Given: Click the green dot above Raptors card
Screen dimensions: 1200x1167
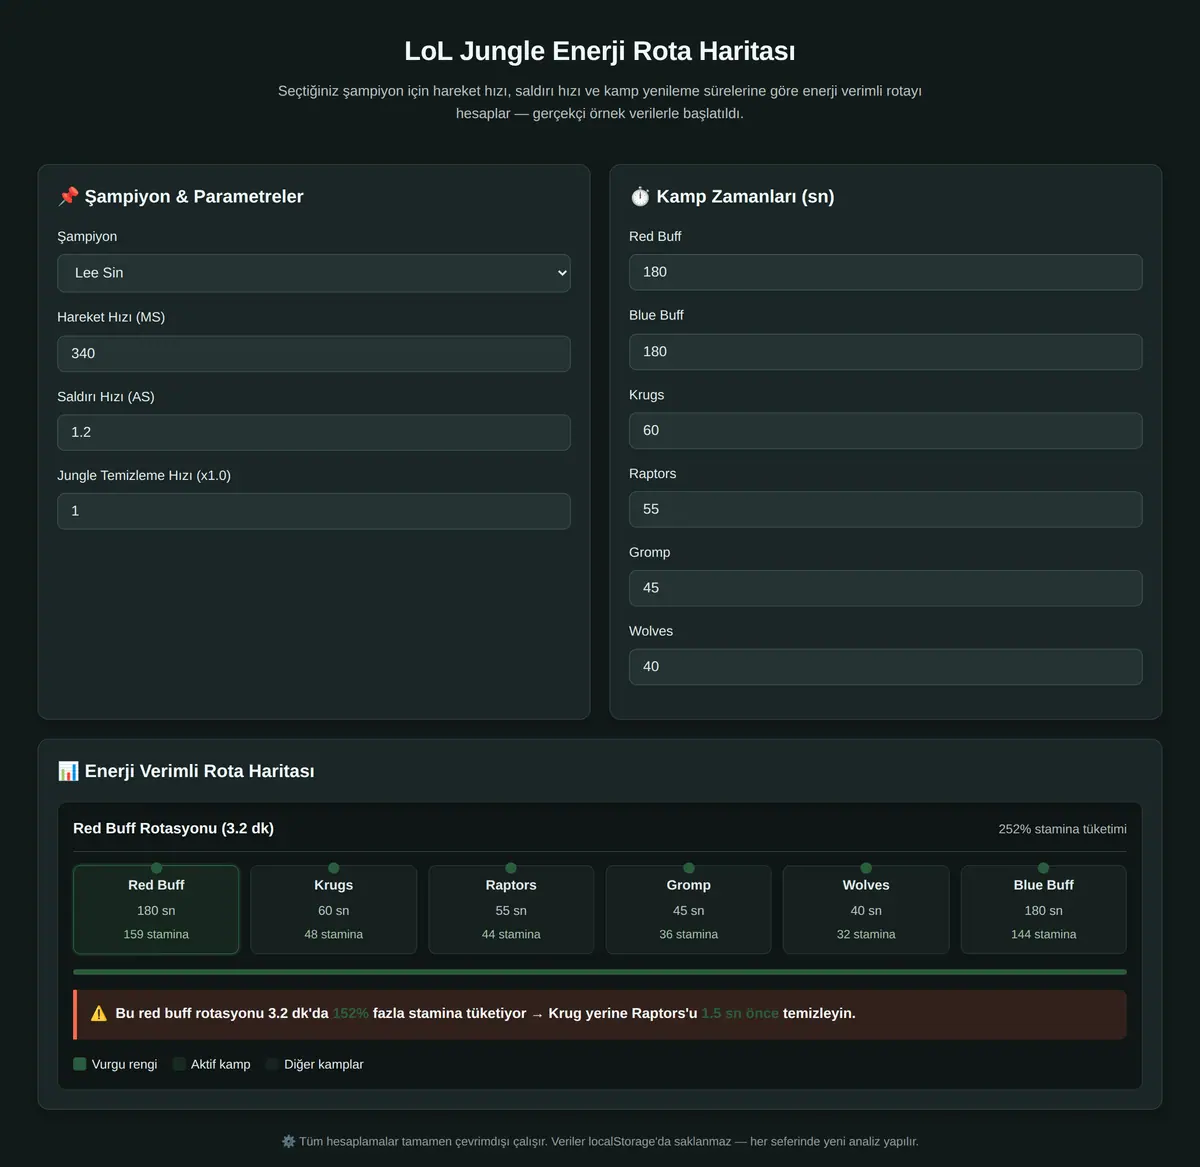Looking at the screenshot, I should point(511,868).
